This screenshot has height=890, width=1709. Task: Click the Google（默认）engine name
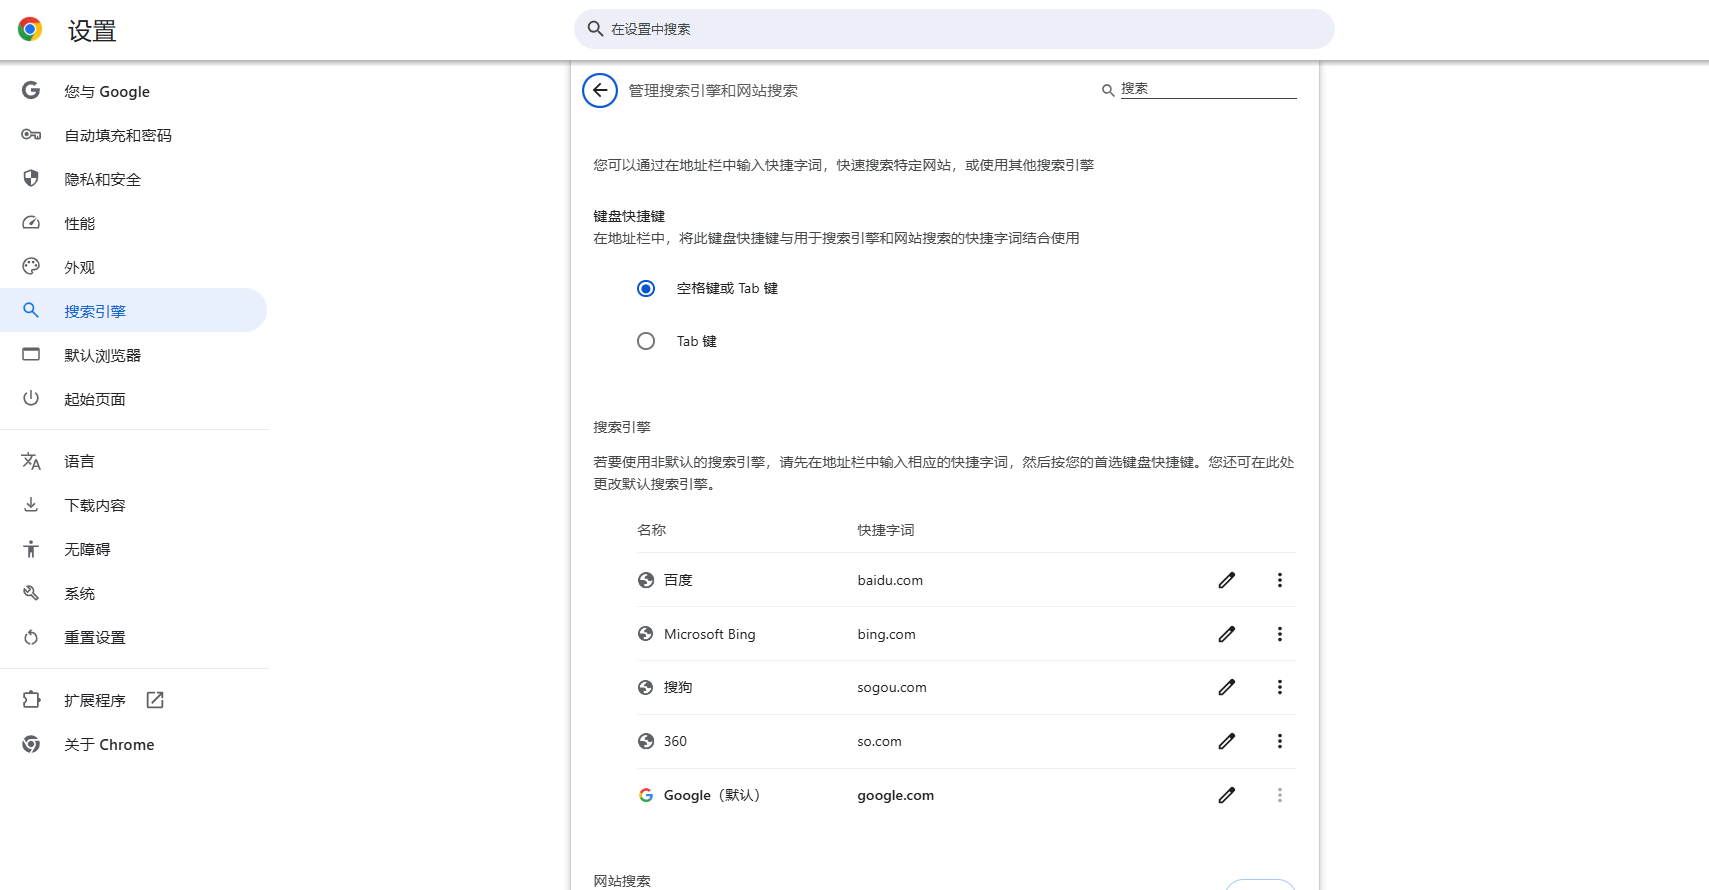pos(713,795)
